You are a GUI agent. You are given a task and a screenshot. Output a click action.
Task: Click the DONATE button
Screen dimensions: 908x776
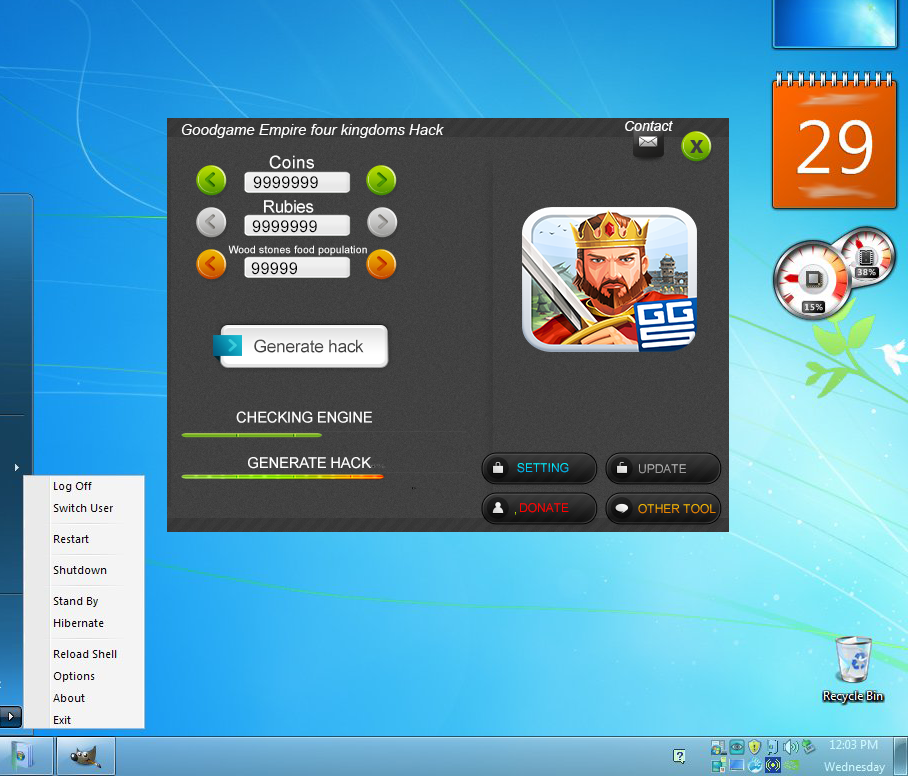(x=539, y=508)
